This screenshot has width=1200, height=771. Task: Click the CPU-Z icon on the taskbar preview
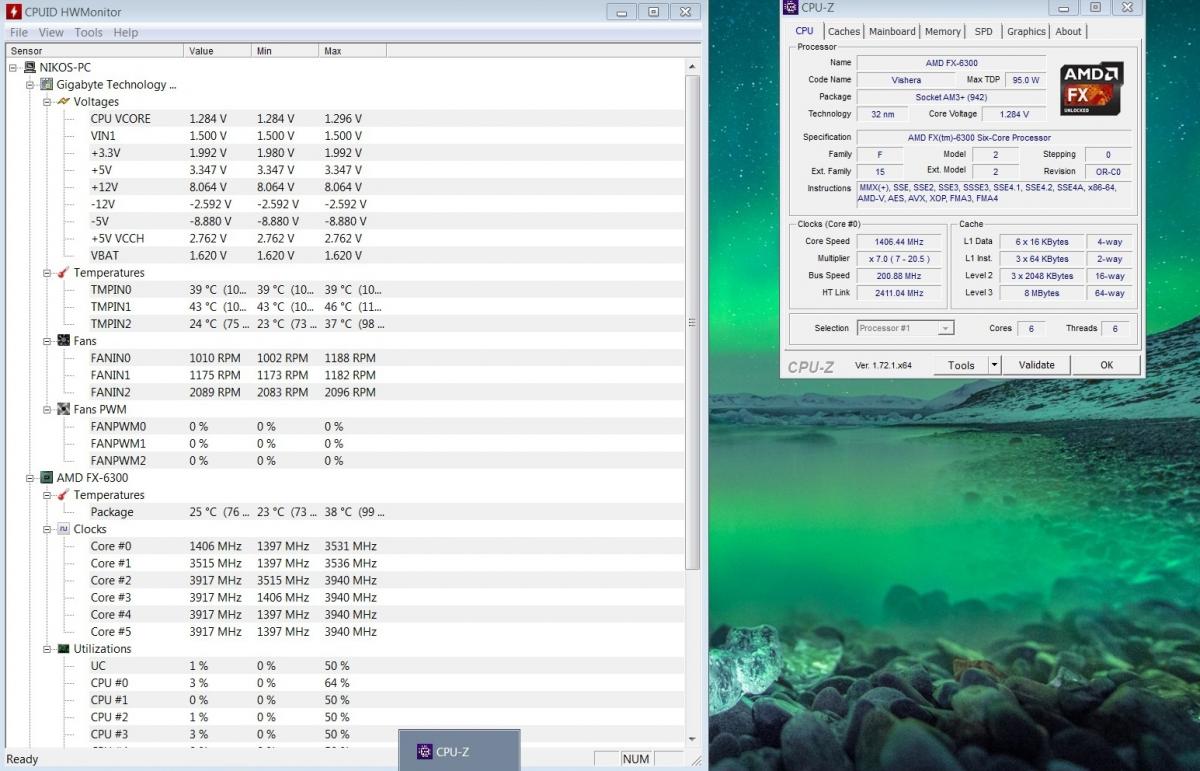coord(424,752)
